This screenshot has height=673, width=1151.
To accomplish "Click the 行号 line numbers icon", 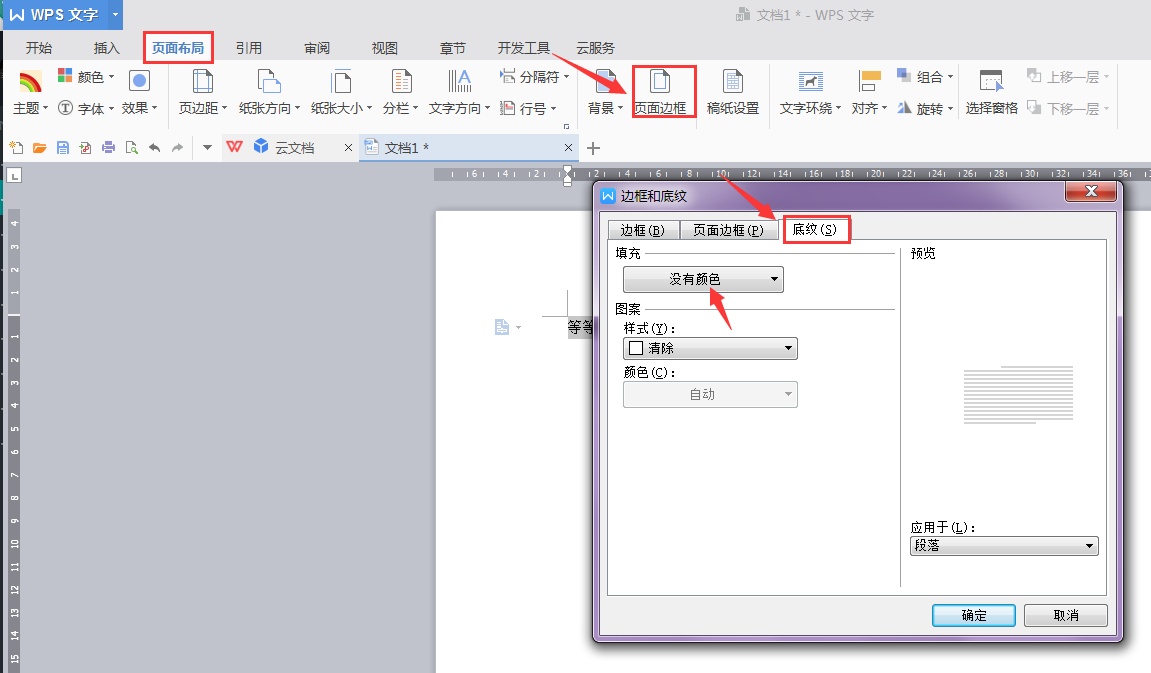I will click(507, 108).
